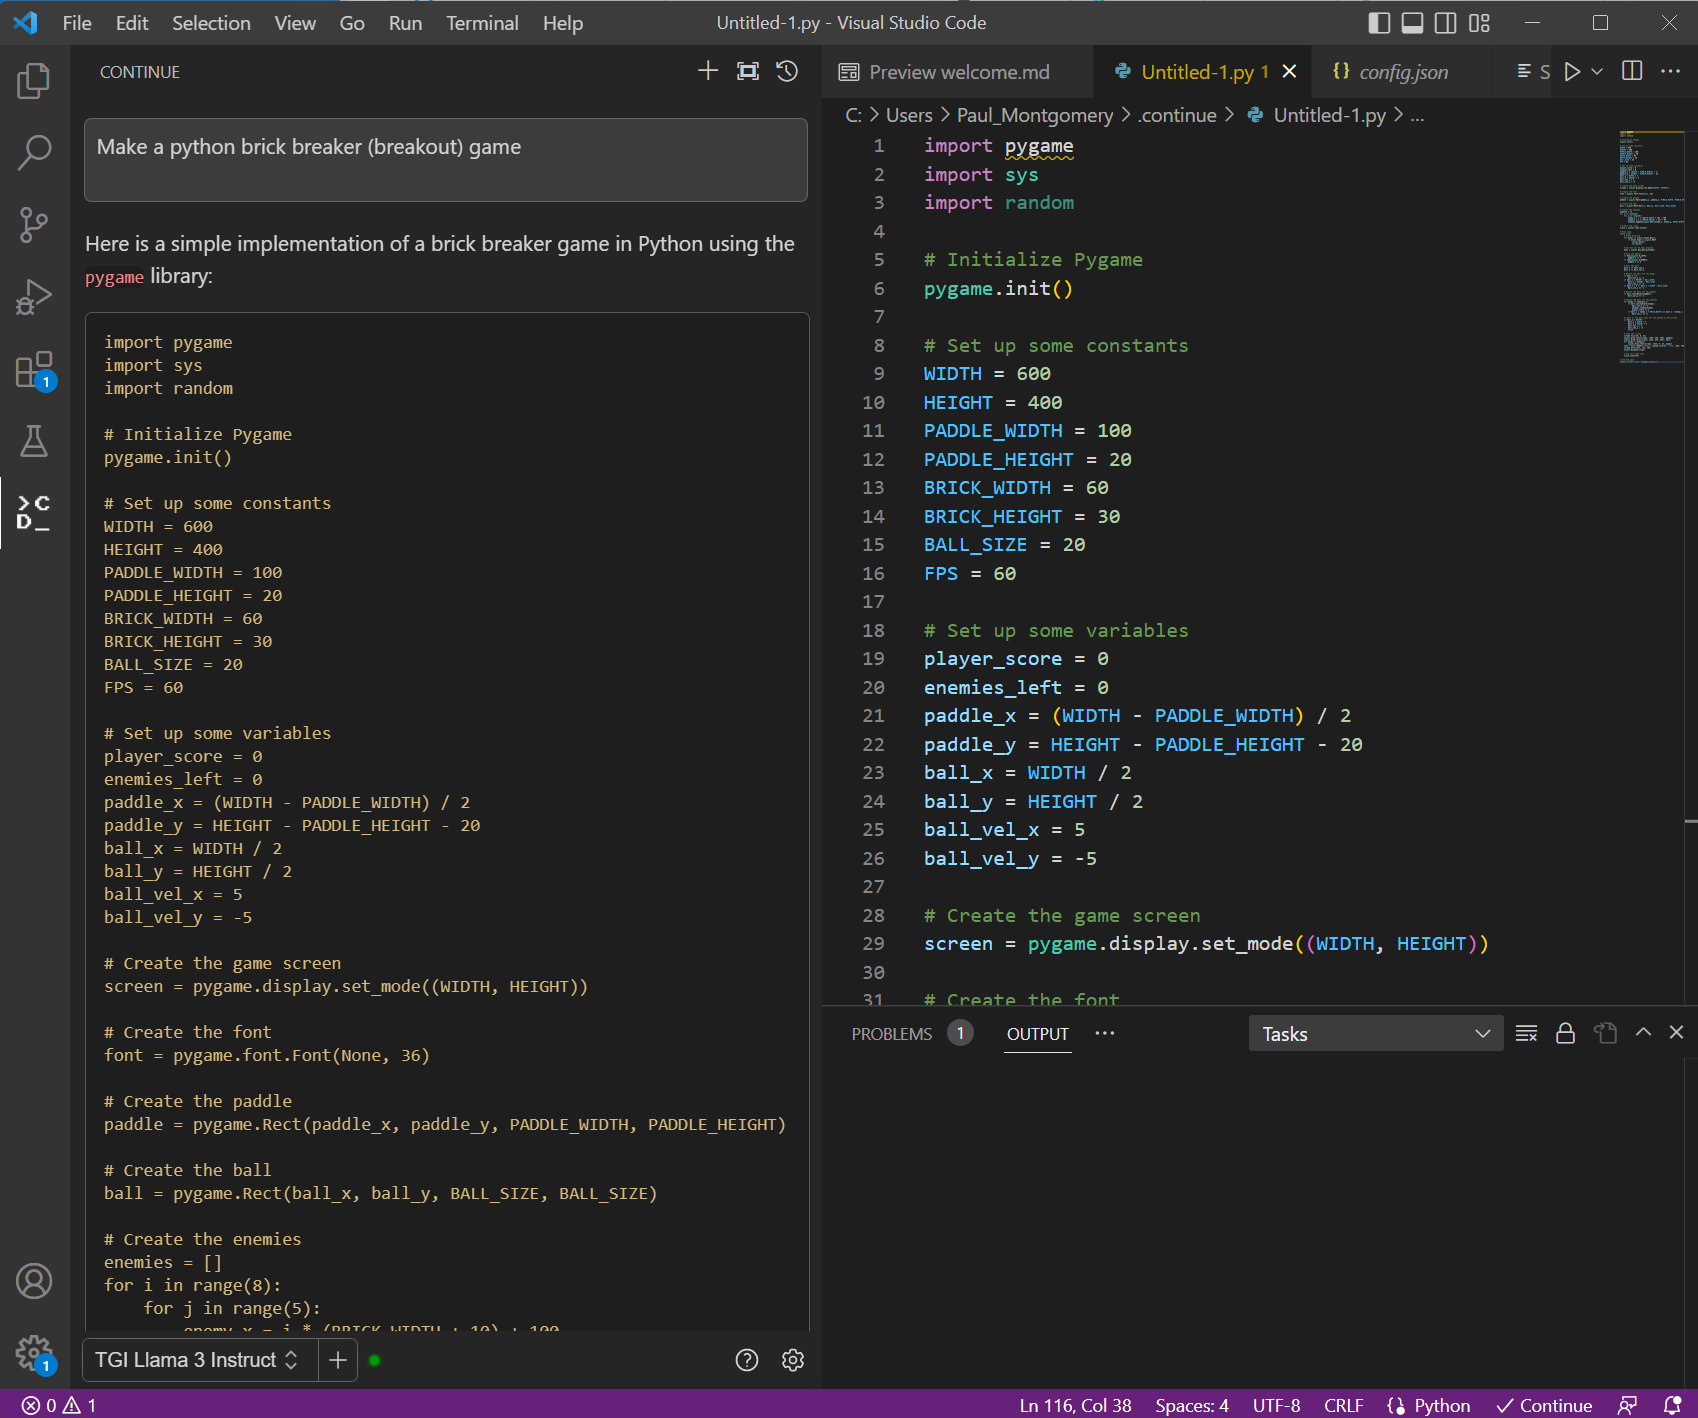This screenshot has width=1698, height=1418.
Task: Change UTF-8 file encoding
Action: coord(1277,1405)
